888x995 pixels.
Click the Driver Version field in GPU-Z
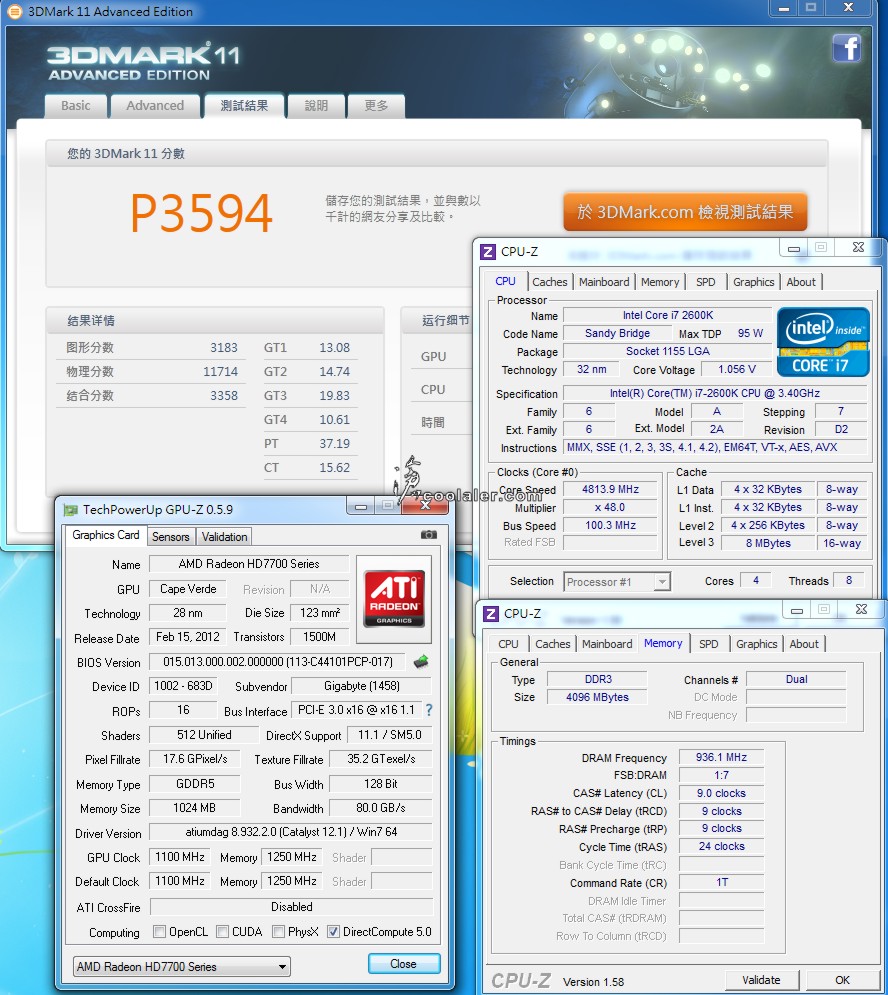pos(291,832)
